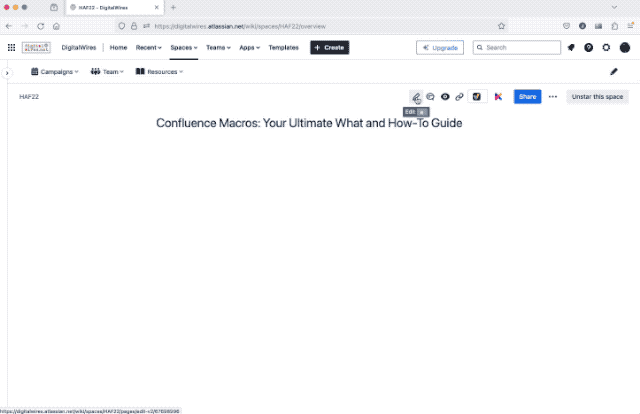Screen dimensions: 640x414
Task: Open the Recent menu
Action: click(x=149, y=48)
